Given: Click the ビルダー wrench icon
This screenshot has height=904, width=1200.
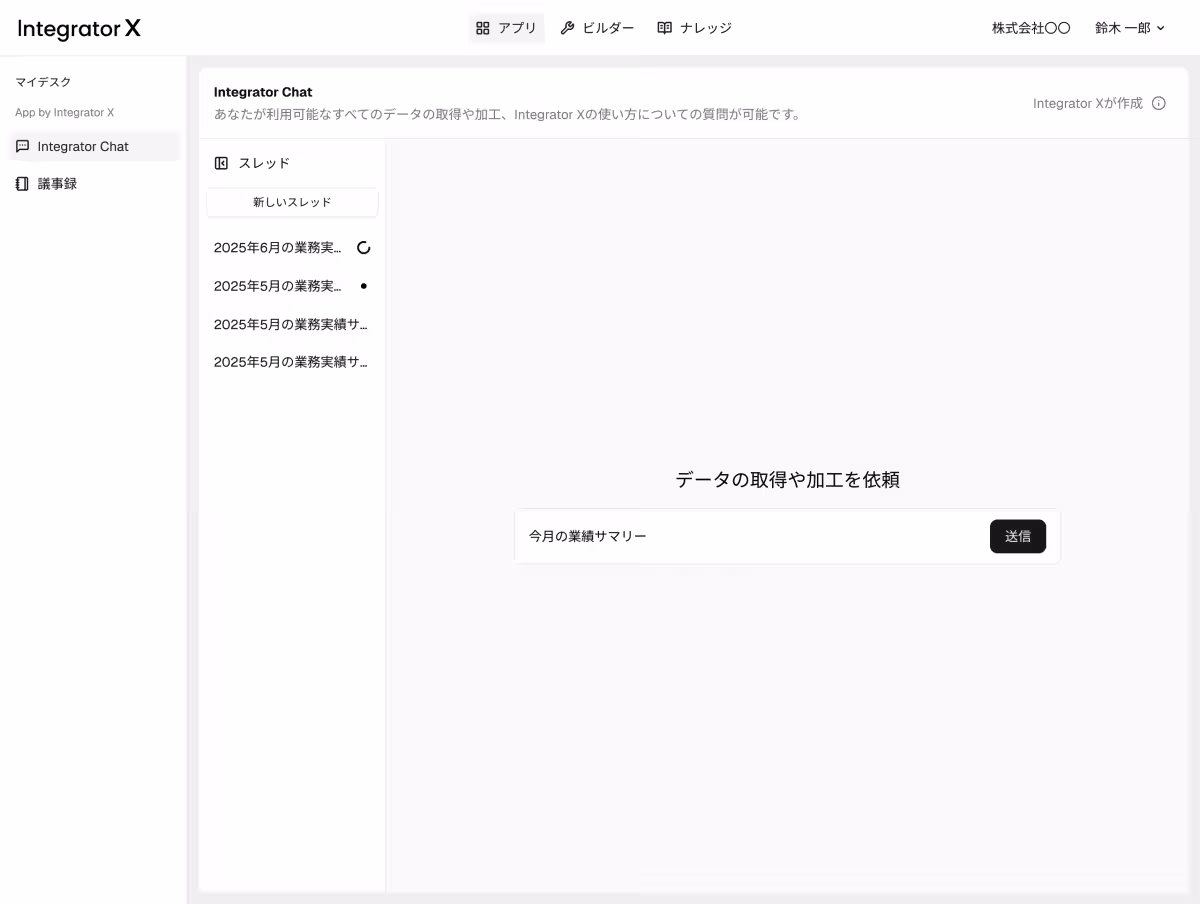Looking at the screenshot, I should [567, 27].
